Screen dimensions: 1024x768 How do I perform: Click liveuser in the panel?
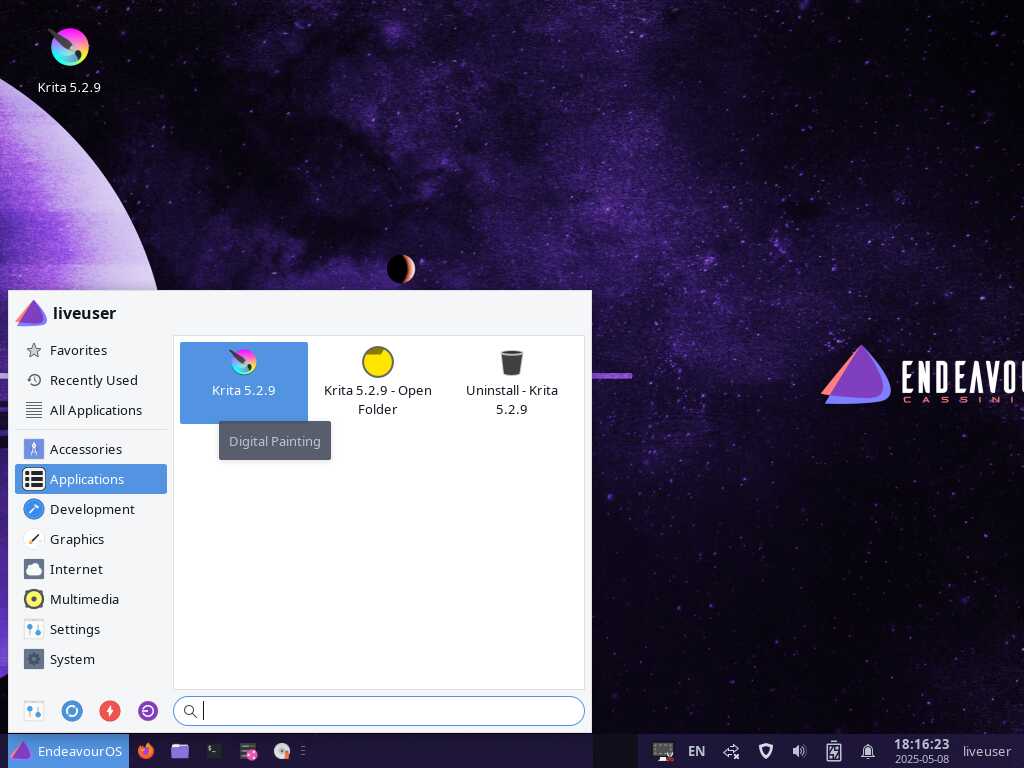tap(987, 751)
